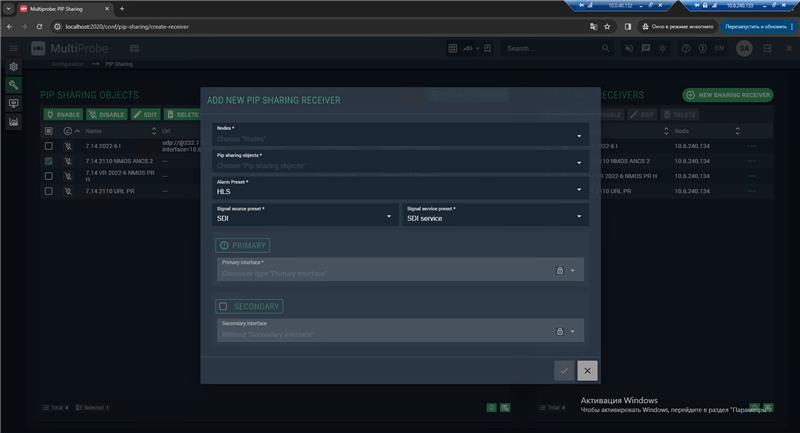Image resolution: width=800 pixels, height=433 pixels.
Task: Bookmark this page with the star icon
Action: tap(607, 27)
